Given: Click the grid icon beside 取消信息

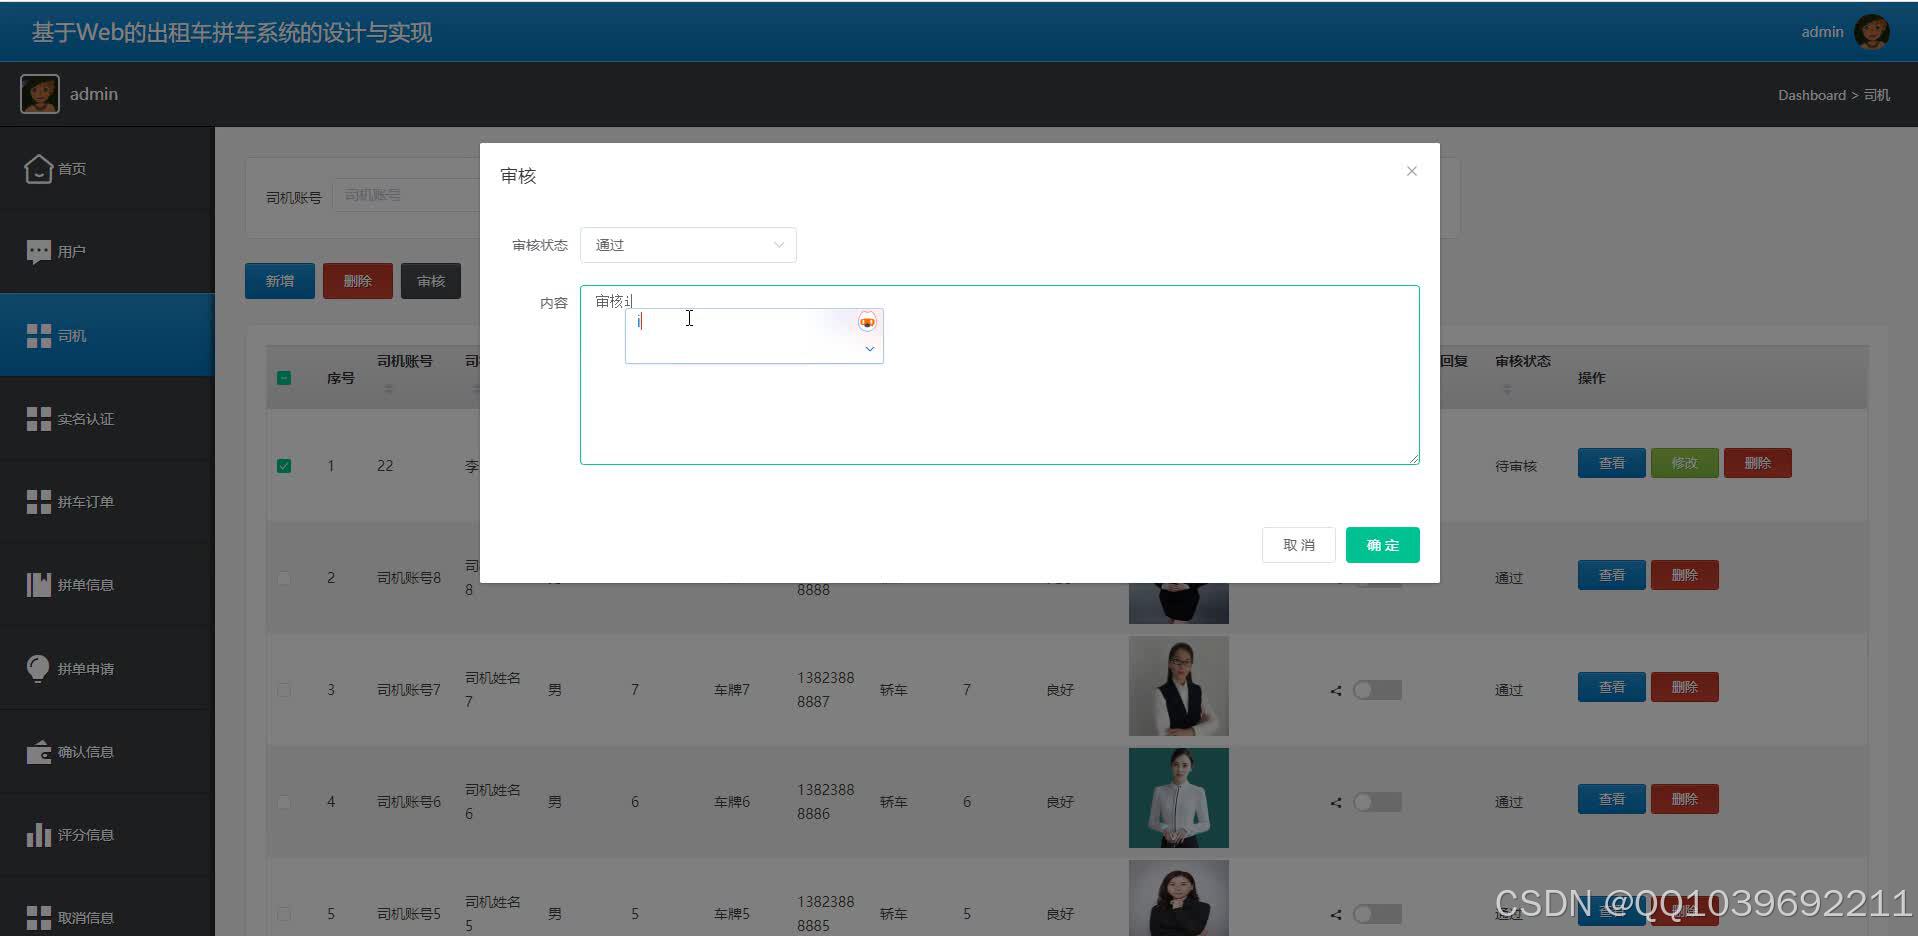Looking at the screenshot, I should [x=38, y=918].
